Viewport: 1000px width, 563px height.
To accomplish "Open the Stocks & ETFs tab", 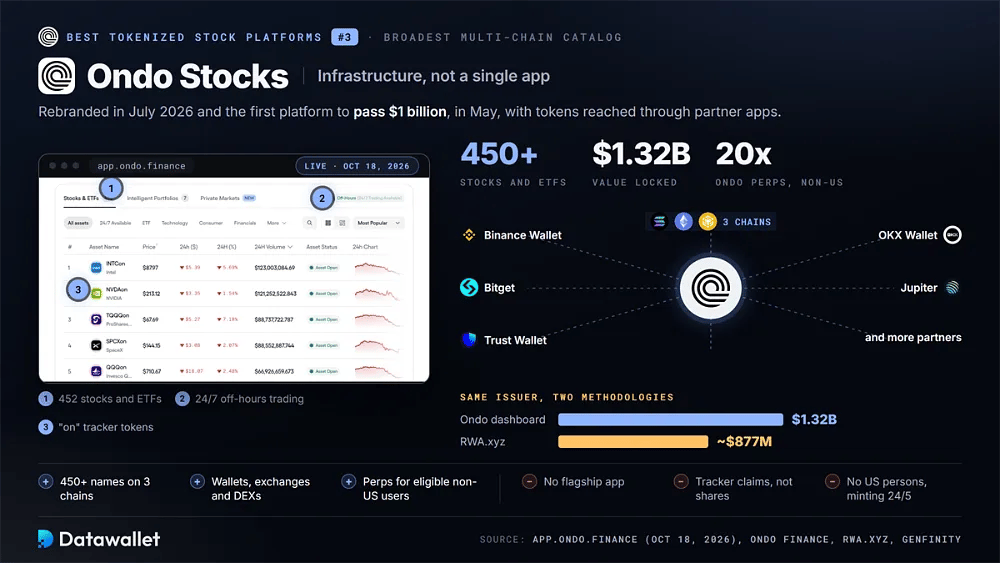I will pos(82,198).
